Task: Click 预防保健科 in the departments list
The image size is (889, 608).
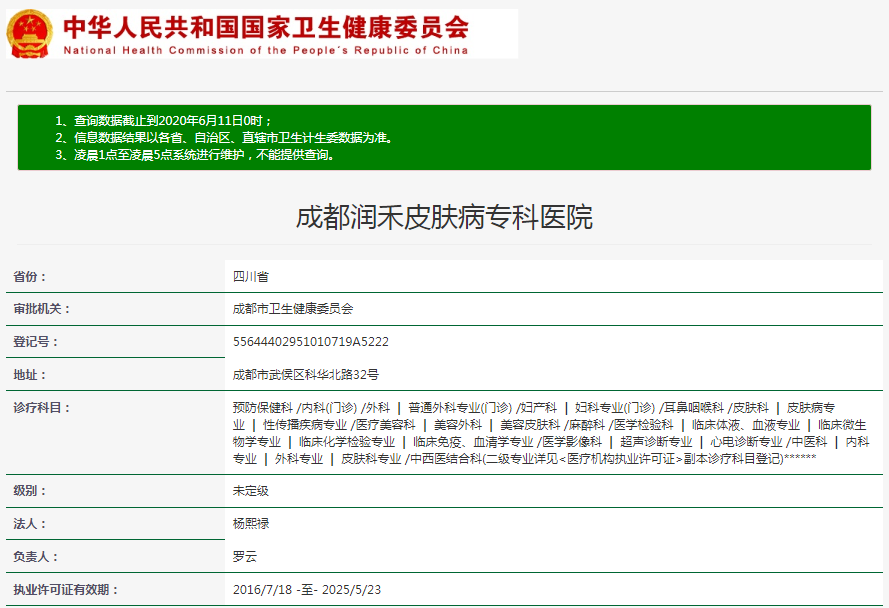Action: tap(263, 408)
